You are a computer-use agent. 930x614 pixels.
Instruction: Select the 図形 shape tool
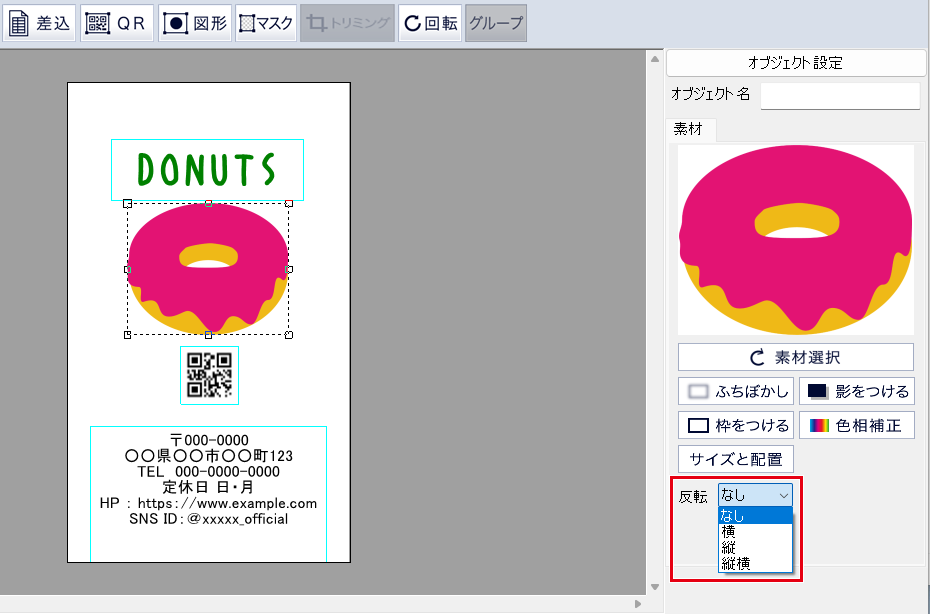195,23
